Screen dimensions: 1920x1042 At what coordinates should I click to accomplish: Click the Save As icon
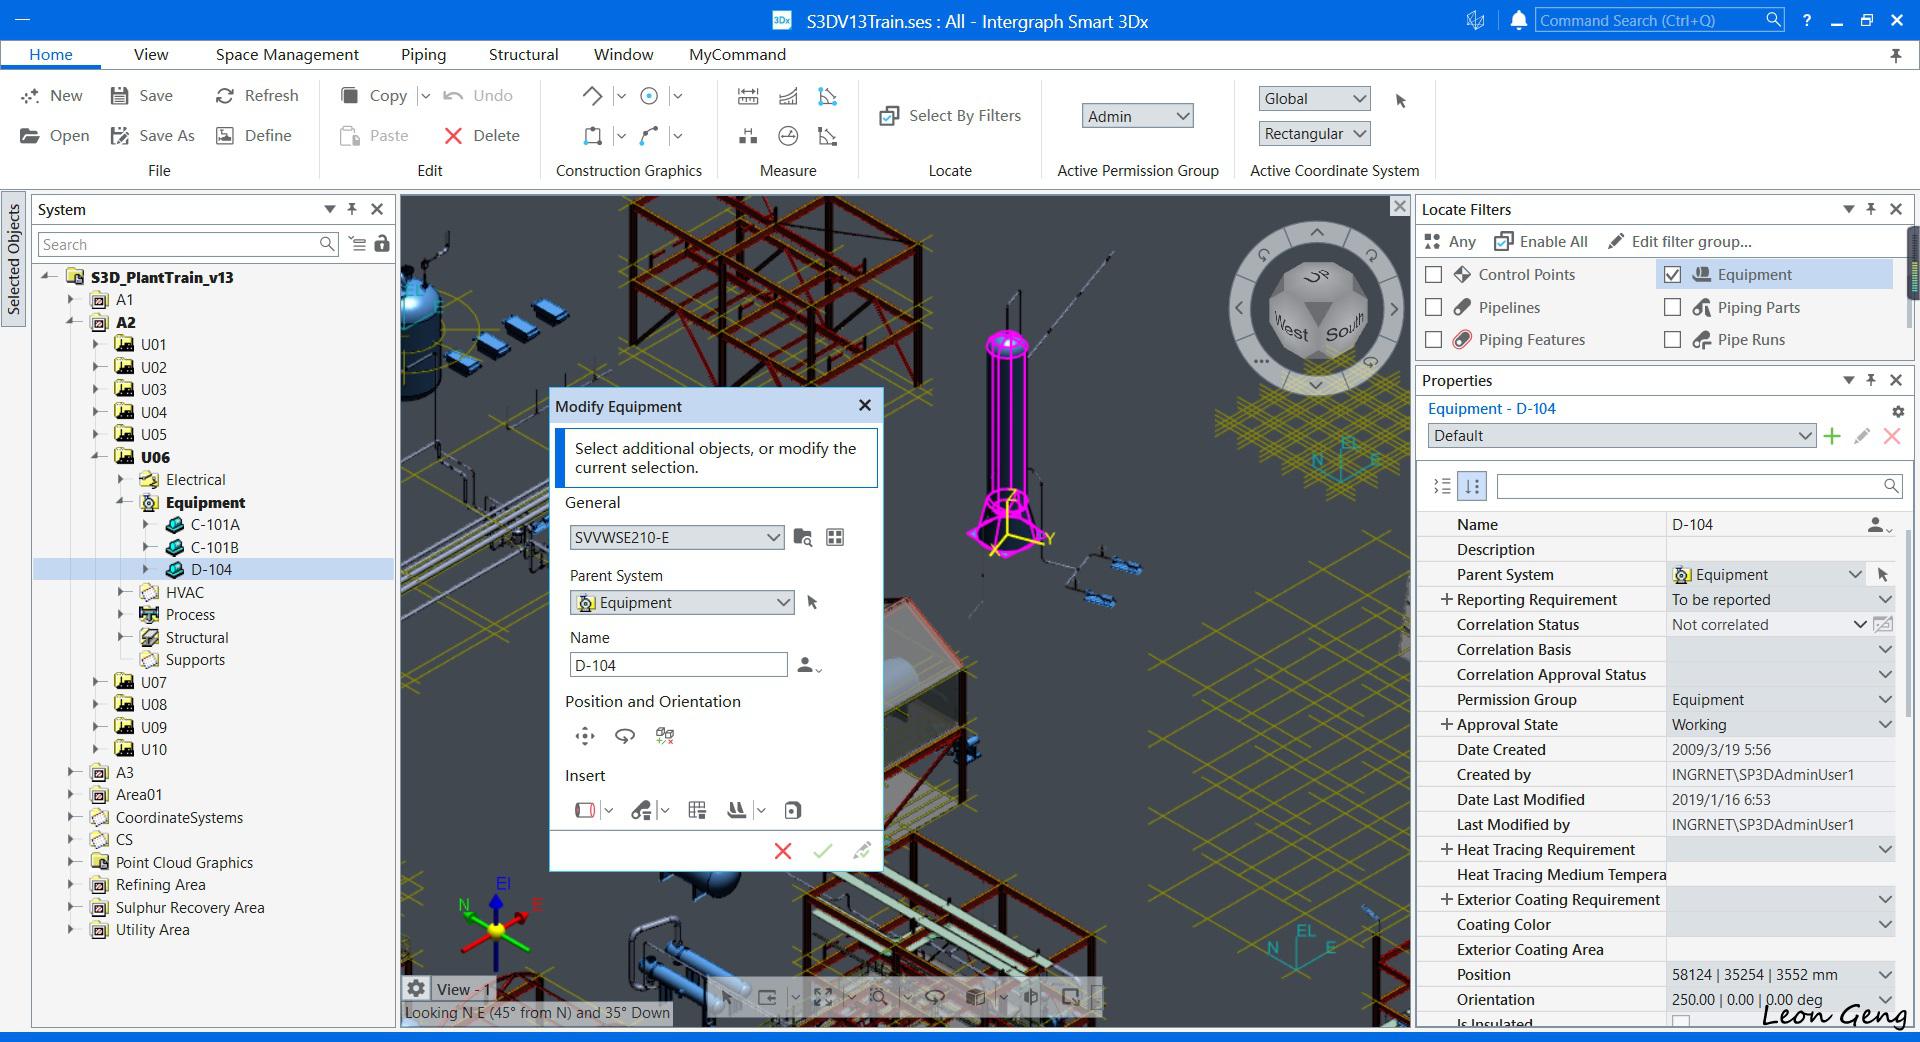[x=120, y=136]
